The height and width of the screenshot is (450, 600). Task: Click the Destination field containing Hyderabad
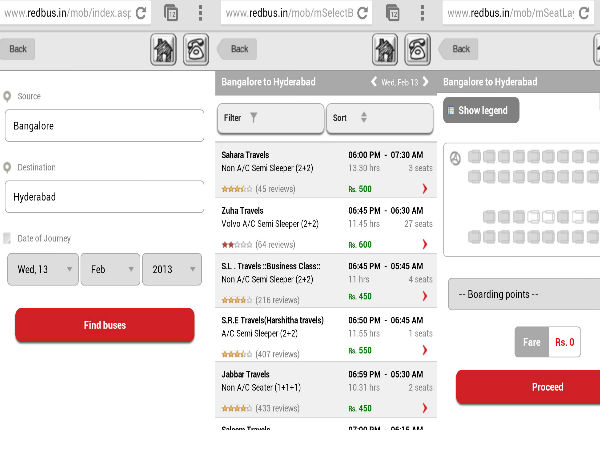(103, 197)
